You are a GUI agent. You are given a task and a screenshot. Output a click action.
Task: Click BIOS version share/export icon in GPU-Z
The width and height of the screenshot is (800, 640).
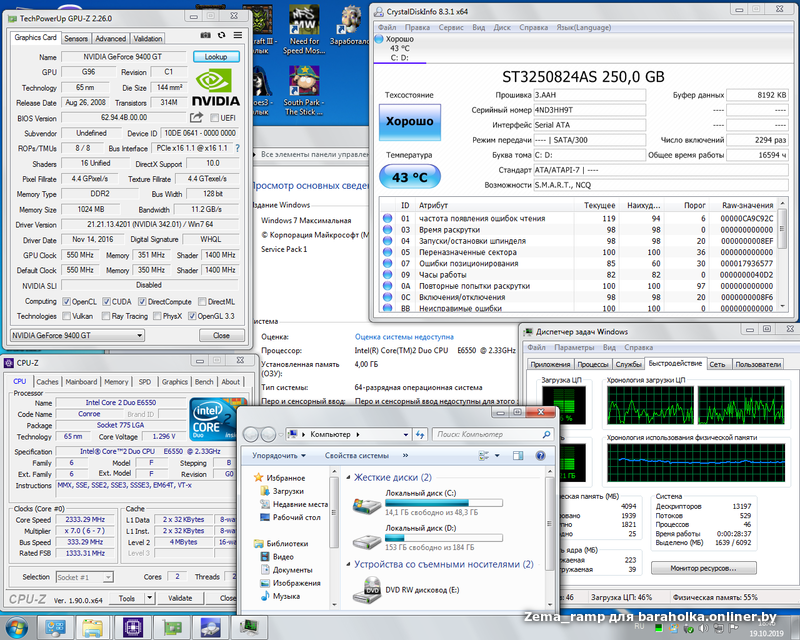pyautogui.click(x=196, y=117)
